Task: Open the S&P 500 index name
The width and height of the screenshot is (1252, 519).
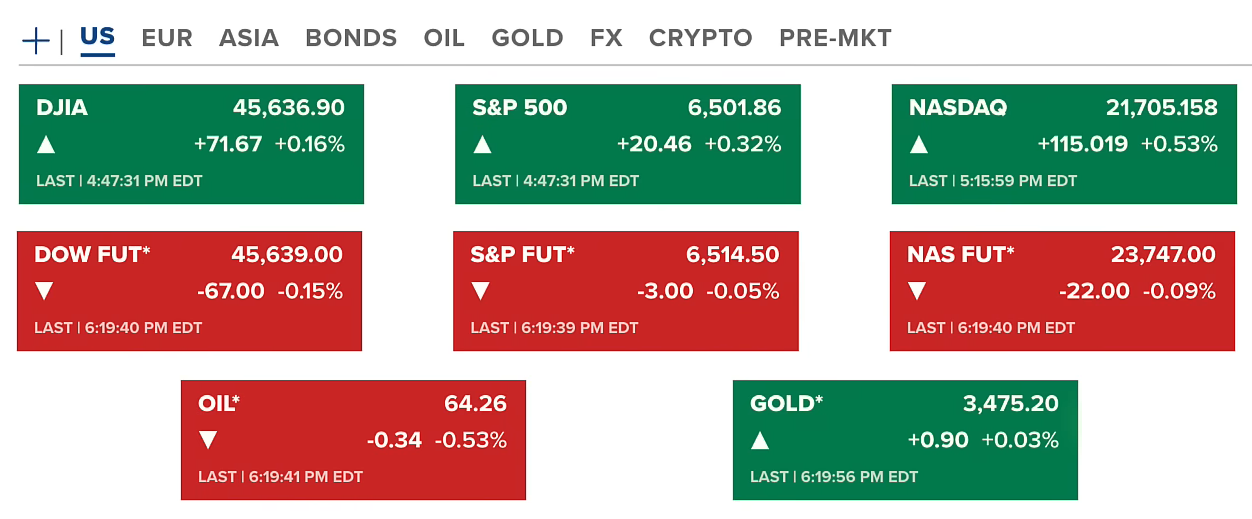Action: coord(519,108)
